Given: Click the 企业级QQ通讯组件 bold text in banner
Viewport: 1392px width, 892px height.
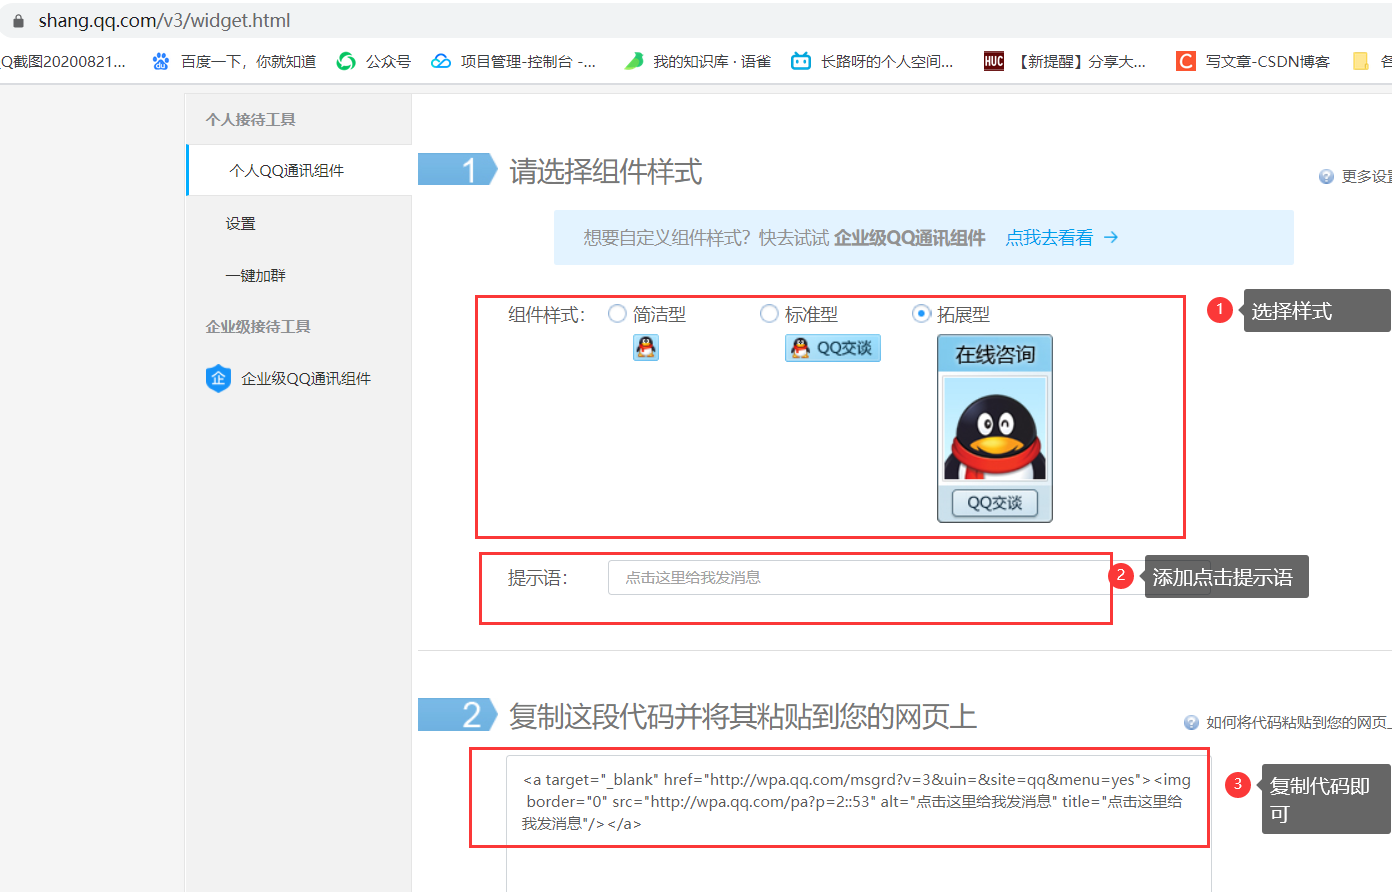Looking at the screenshot, I should point(910,237).
